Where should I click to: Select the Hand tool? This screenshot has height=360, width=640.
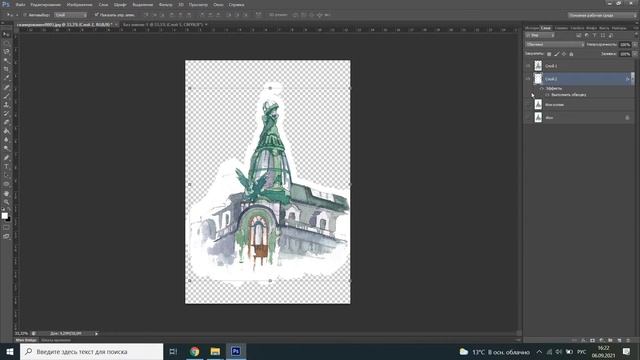click(6, 193)
